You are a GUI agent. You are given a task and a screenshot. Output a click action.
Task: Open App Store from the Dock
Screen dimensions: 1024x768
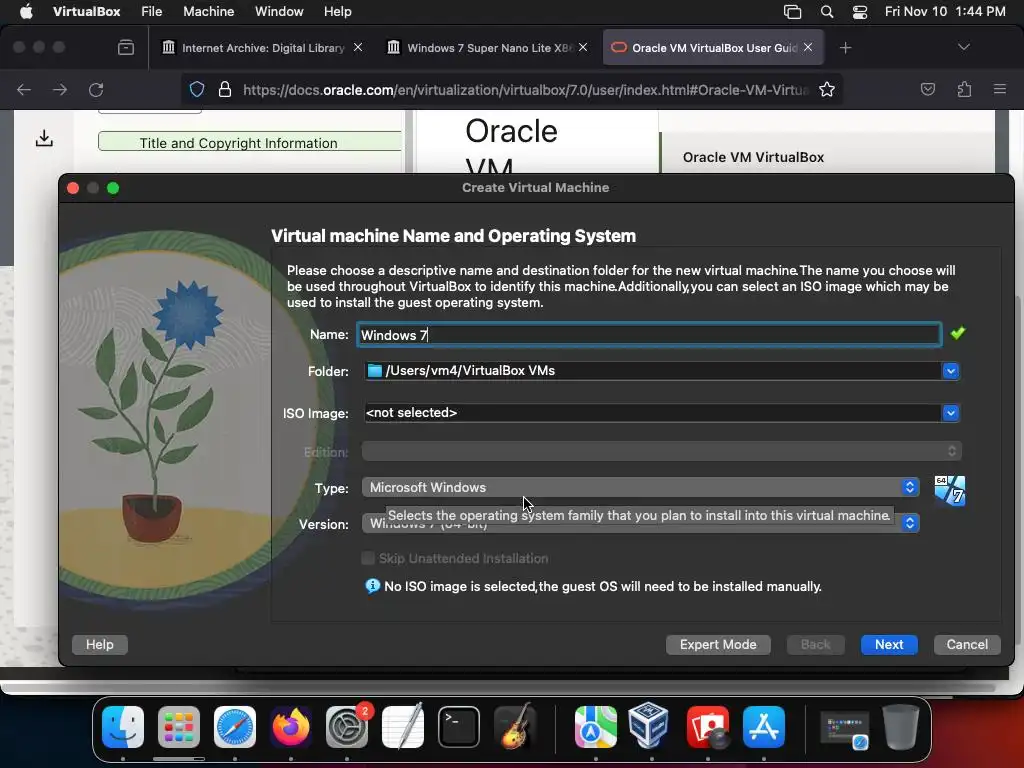click(763, 727)
